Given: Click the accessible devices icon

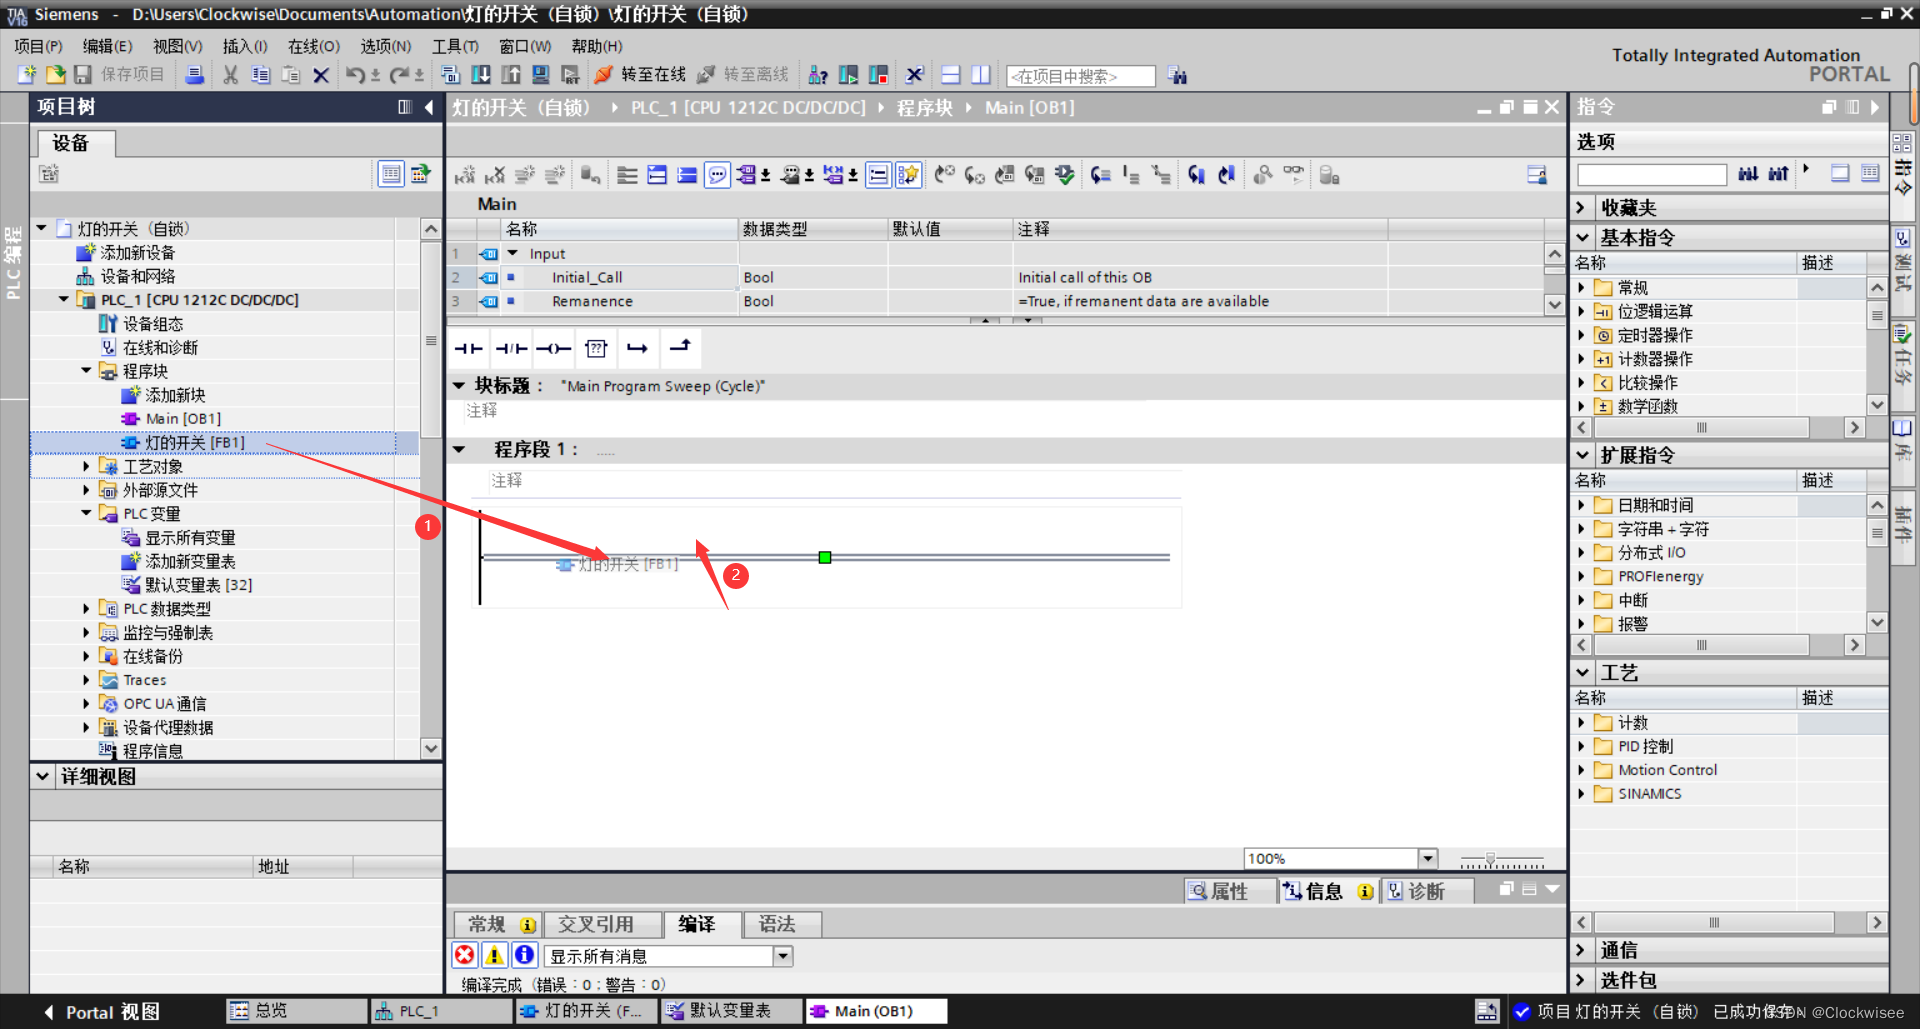Looking at the screenshot, I should [x=818, y=75].
